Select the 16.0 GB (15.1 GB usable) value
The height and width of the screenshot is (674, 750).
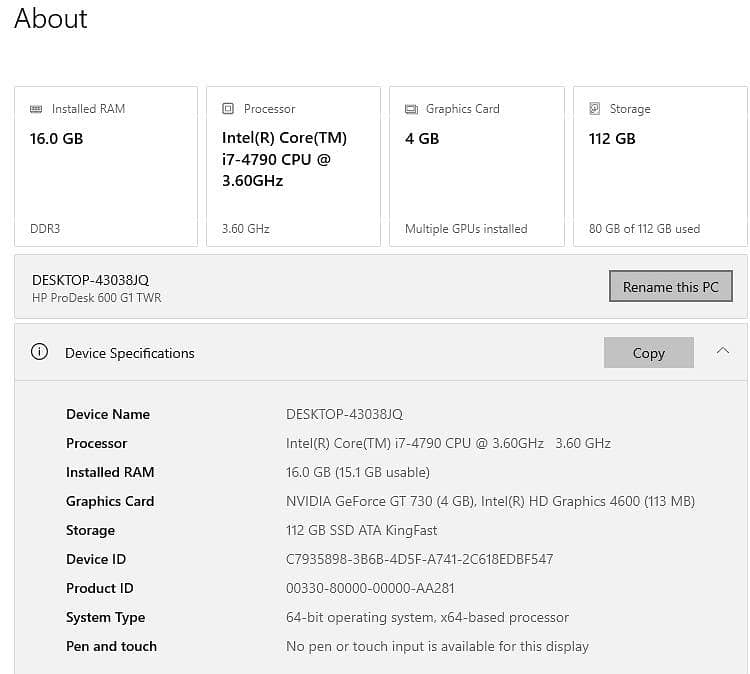click(358, 472)
